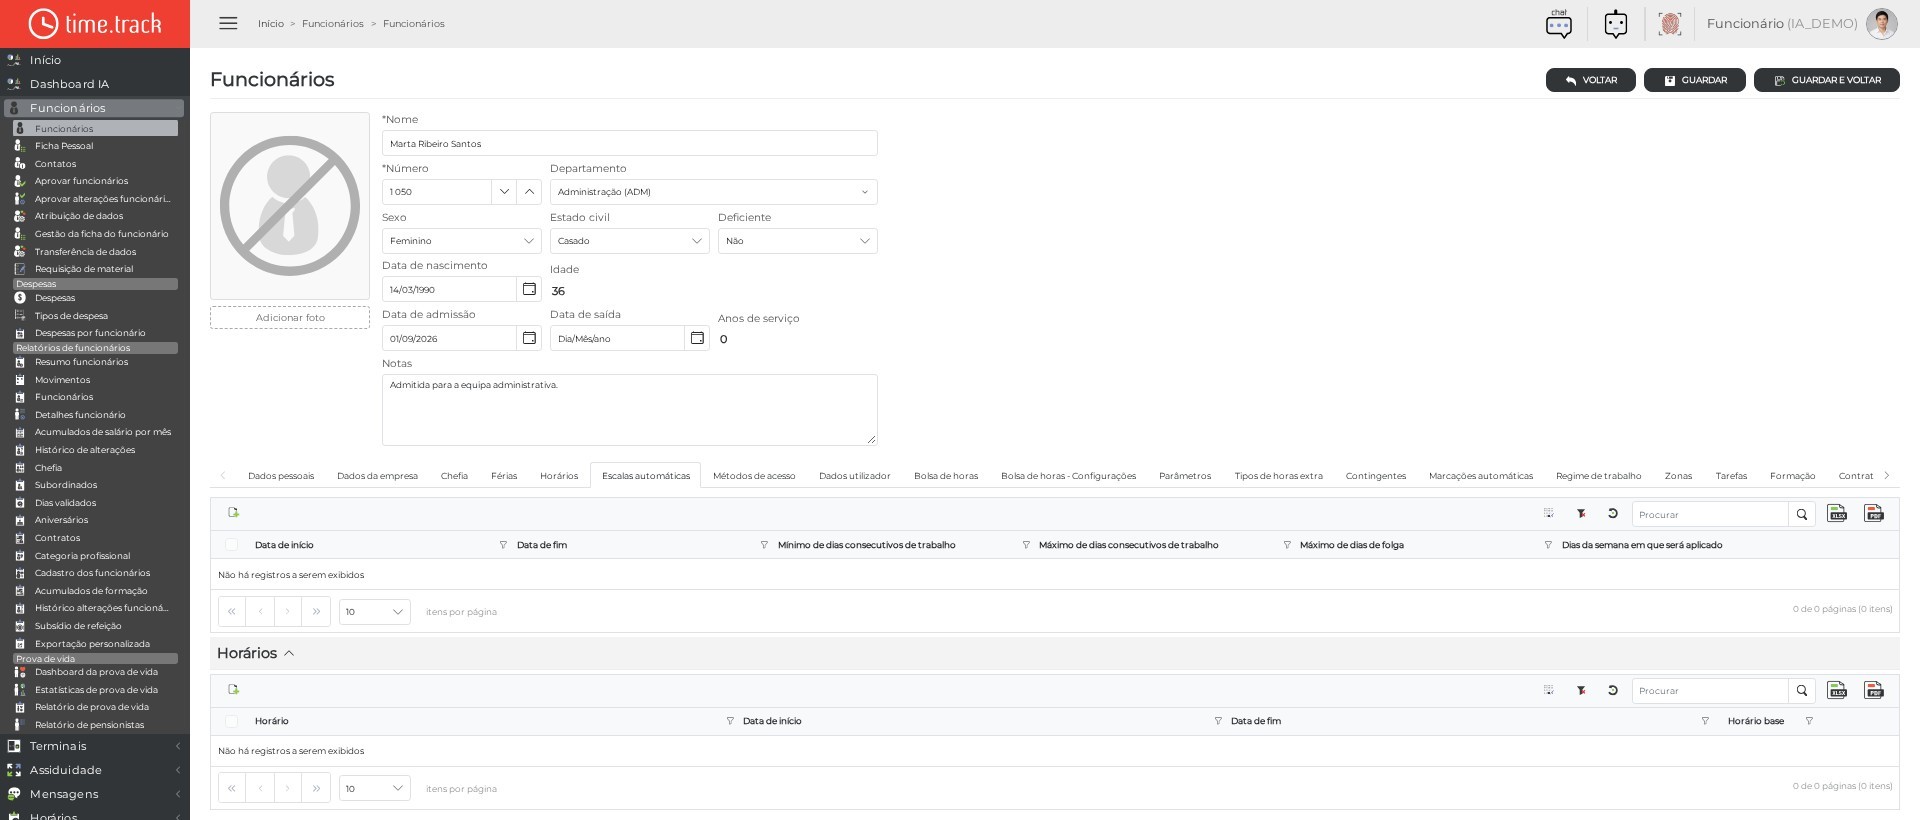Open the chat icon in the header
This screenshot has width=1920, height=820.
[1558, 24]
